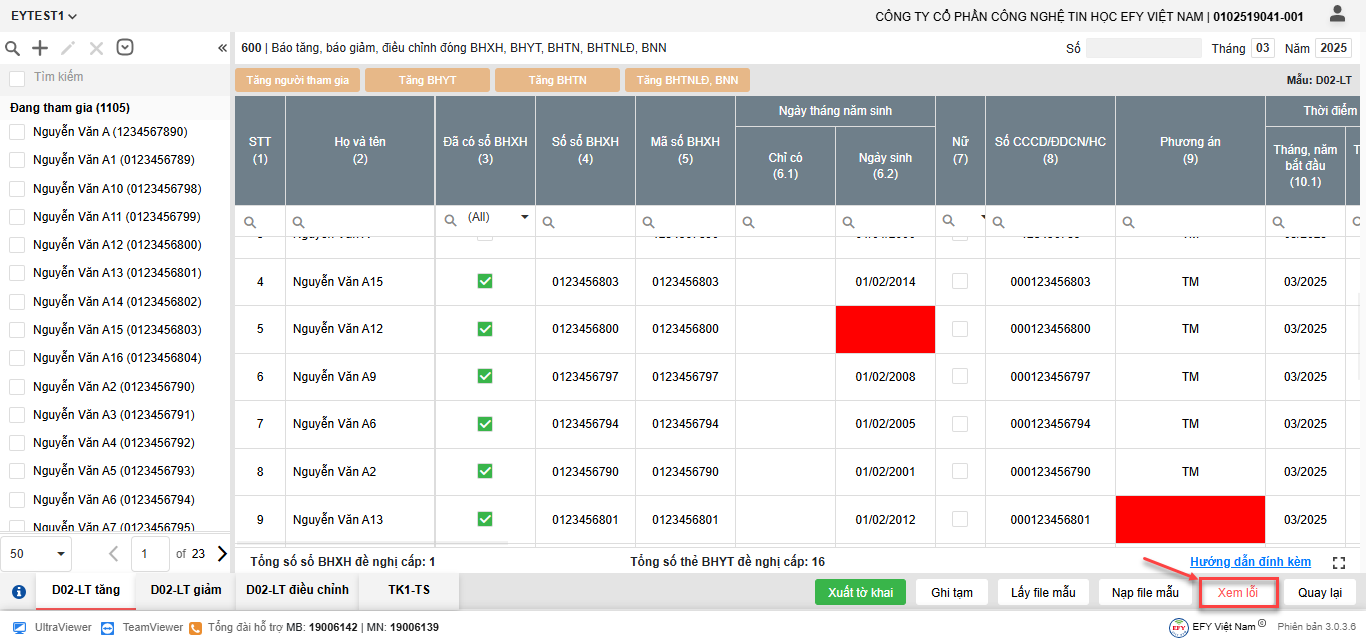Uncheck 'Đã có sổ BHXH' for Nguyễn Văn A15
Image resolution: width=1366 pixels, height=641 pixels.
pyautogui.click(x=485, y=282)
